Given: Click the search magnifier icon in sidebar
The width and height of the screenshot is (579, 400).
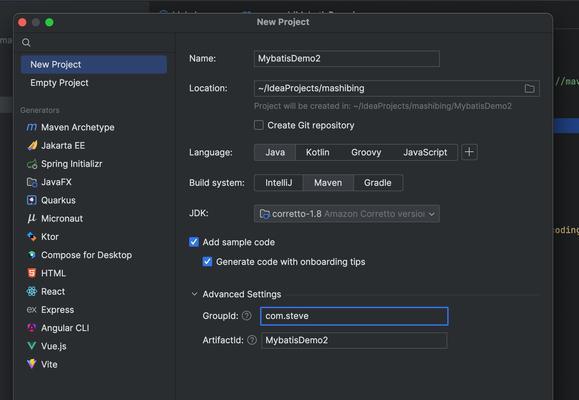Looking at the screenshot, I should (26, 42).
